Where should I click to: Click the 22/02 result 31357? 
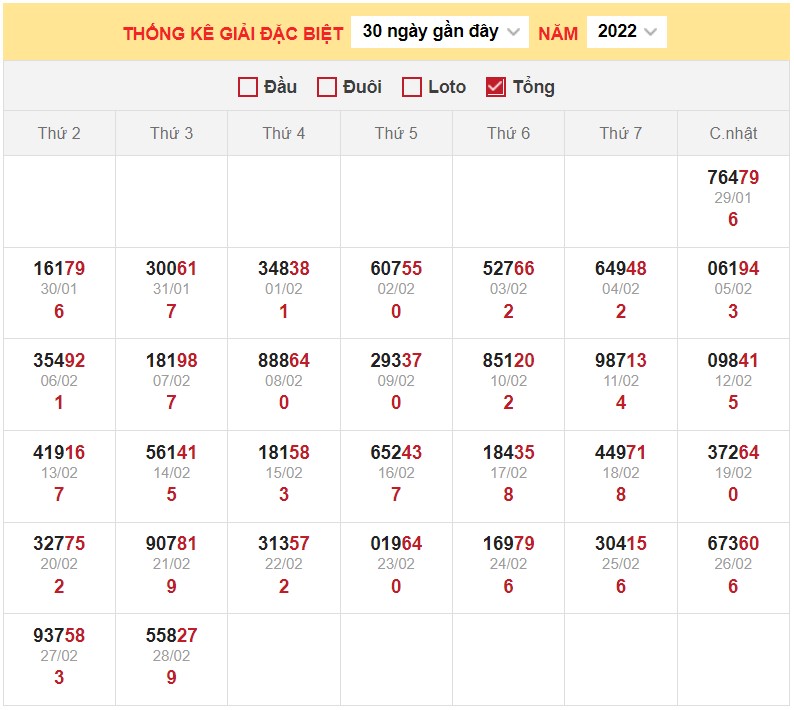point(283,544)
